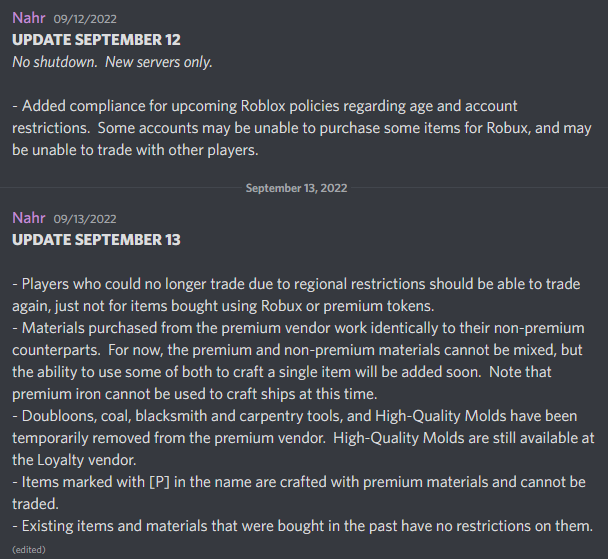Screen dimensions: 608x559
Task: Click the 'Players who could no longer trade' line
Action: (296, 284)
